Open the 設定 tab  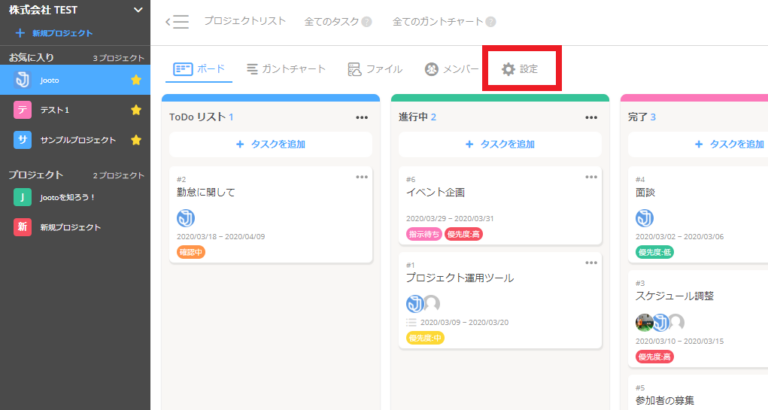[520, 69]
